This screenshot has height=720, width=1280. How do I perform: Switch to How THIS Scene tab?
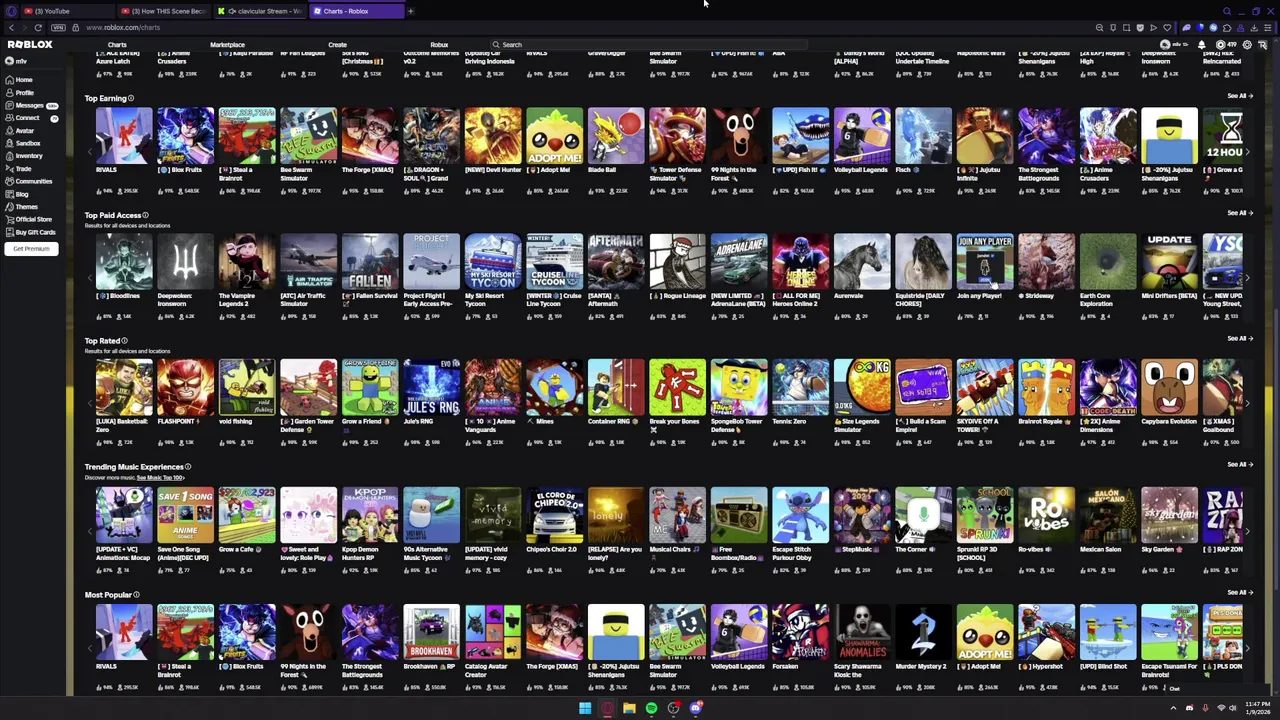(165, 11)
